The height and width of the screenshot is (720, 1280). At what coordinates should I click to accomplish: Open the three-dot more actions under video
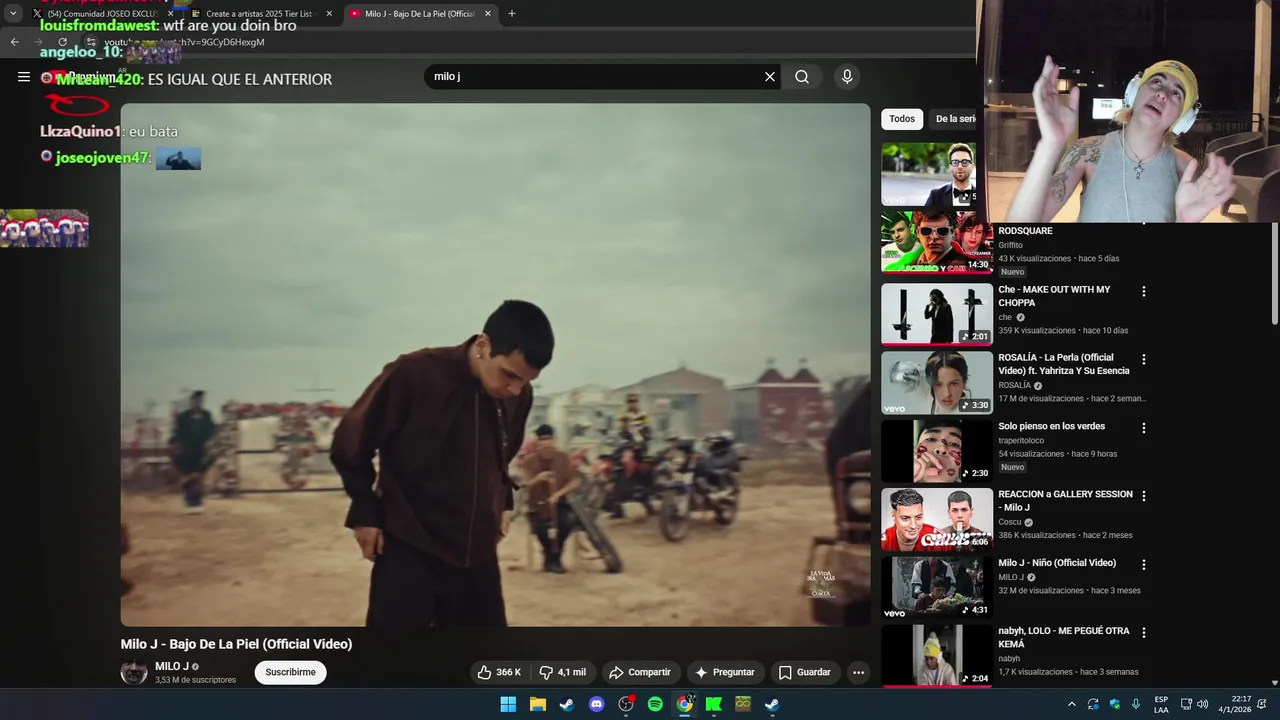pyautogui.click(x=858, y=672)
